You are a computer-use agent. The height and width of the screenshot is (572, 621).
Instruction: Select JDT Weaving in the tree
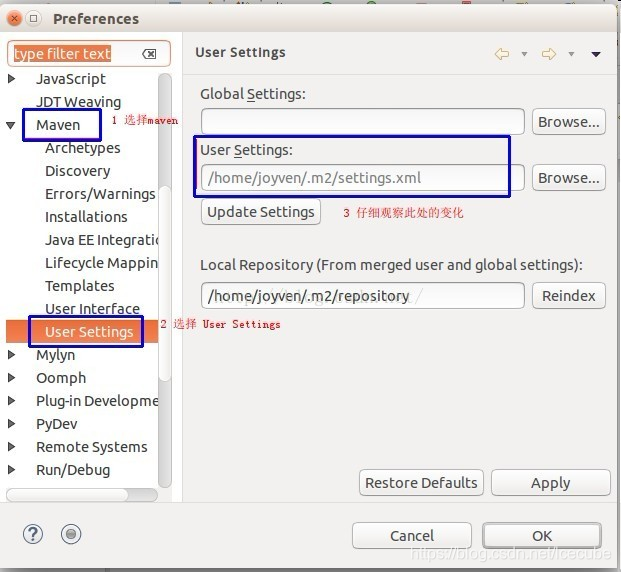pos(78,102)
